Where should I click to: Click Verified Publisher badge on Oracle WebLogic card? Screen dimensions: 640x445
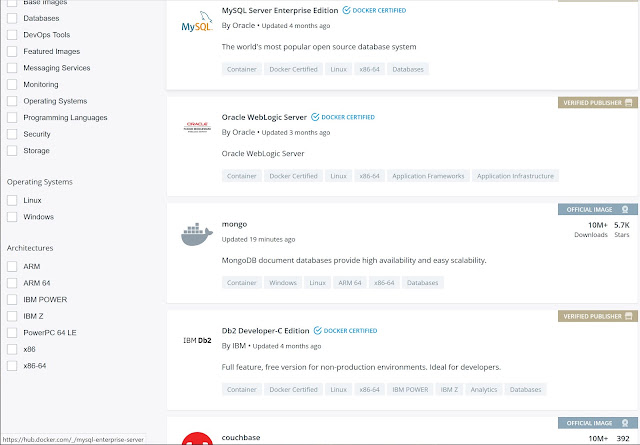(x=598, y=102)
